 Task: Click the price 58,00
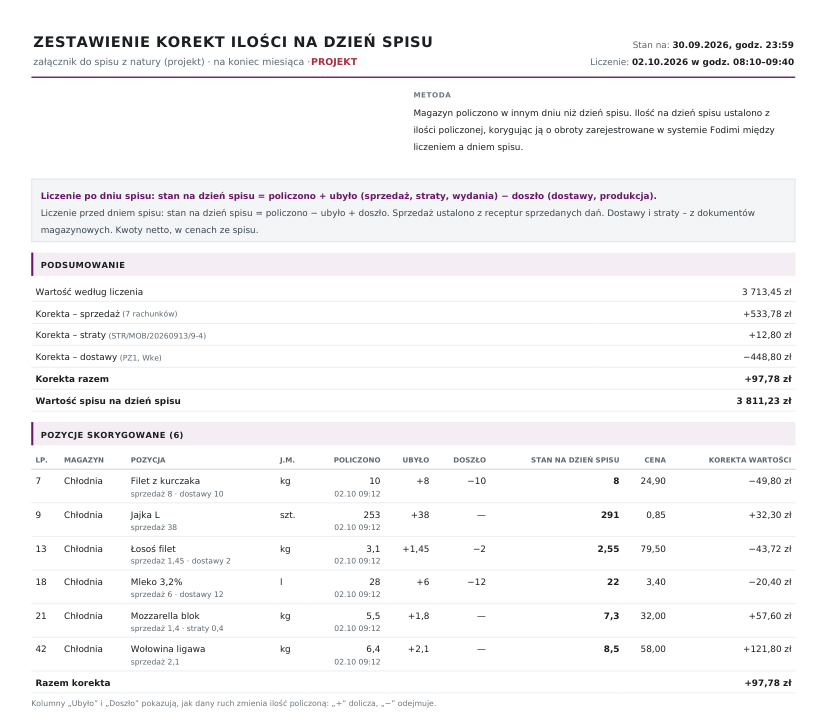(653, 649)
